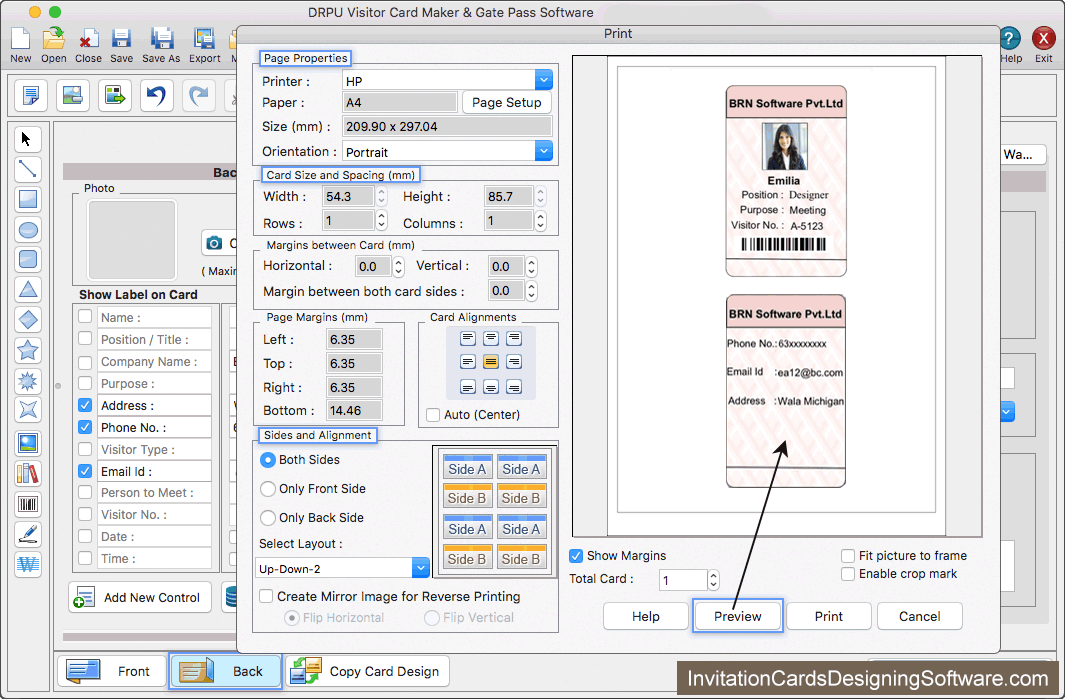Viewport: 1065px width, 699px height.
Task: Enable the Auto (Center) checkbox
Action: [433, 414]
